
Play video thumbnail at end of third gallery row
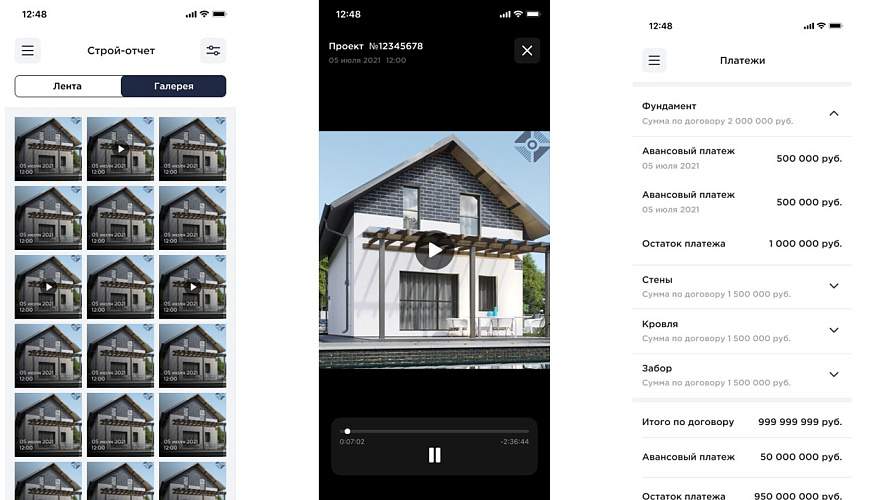pos(192,287)
